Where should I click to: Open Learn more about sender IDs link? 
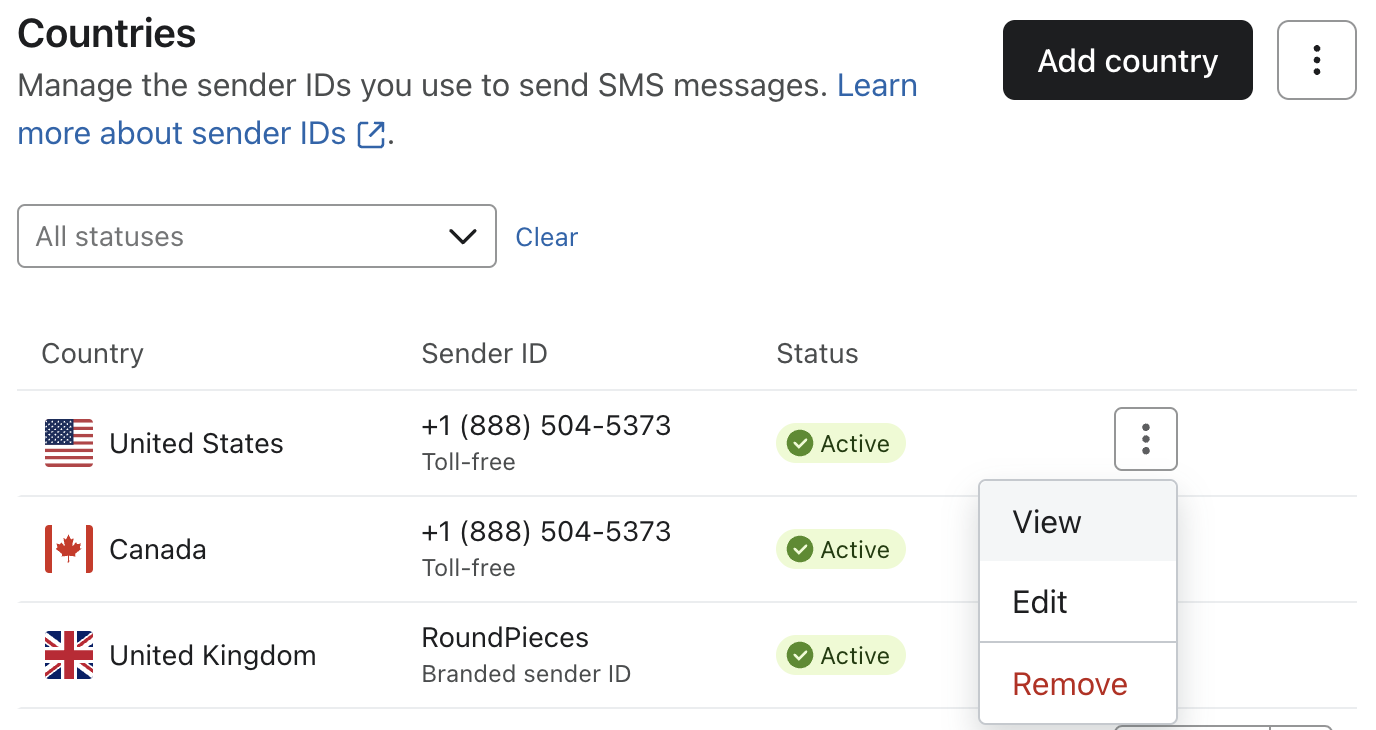[x=182, y=133]
